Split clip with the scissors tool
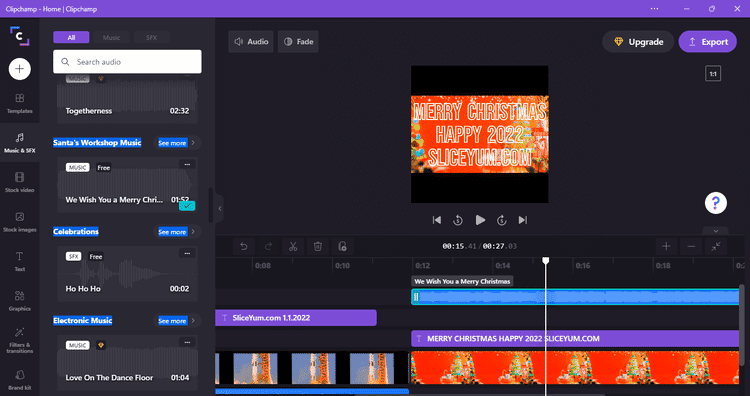This screenshot has width=750, height=396. coord(293,246)
